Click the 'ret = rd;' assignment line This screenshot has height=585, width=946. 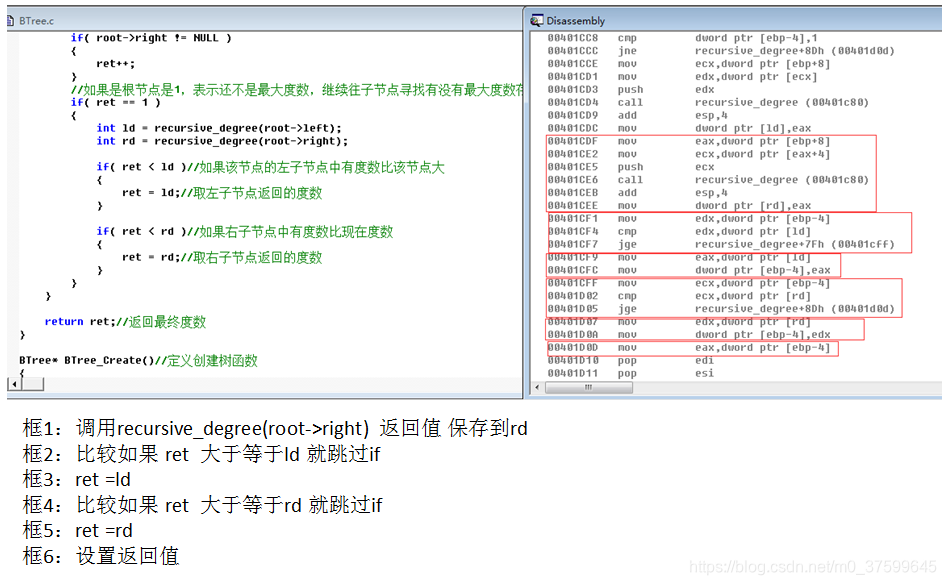click(x=222, y=258)
